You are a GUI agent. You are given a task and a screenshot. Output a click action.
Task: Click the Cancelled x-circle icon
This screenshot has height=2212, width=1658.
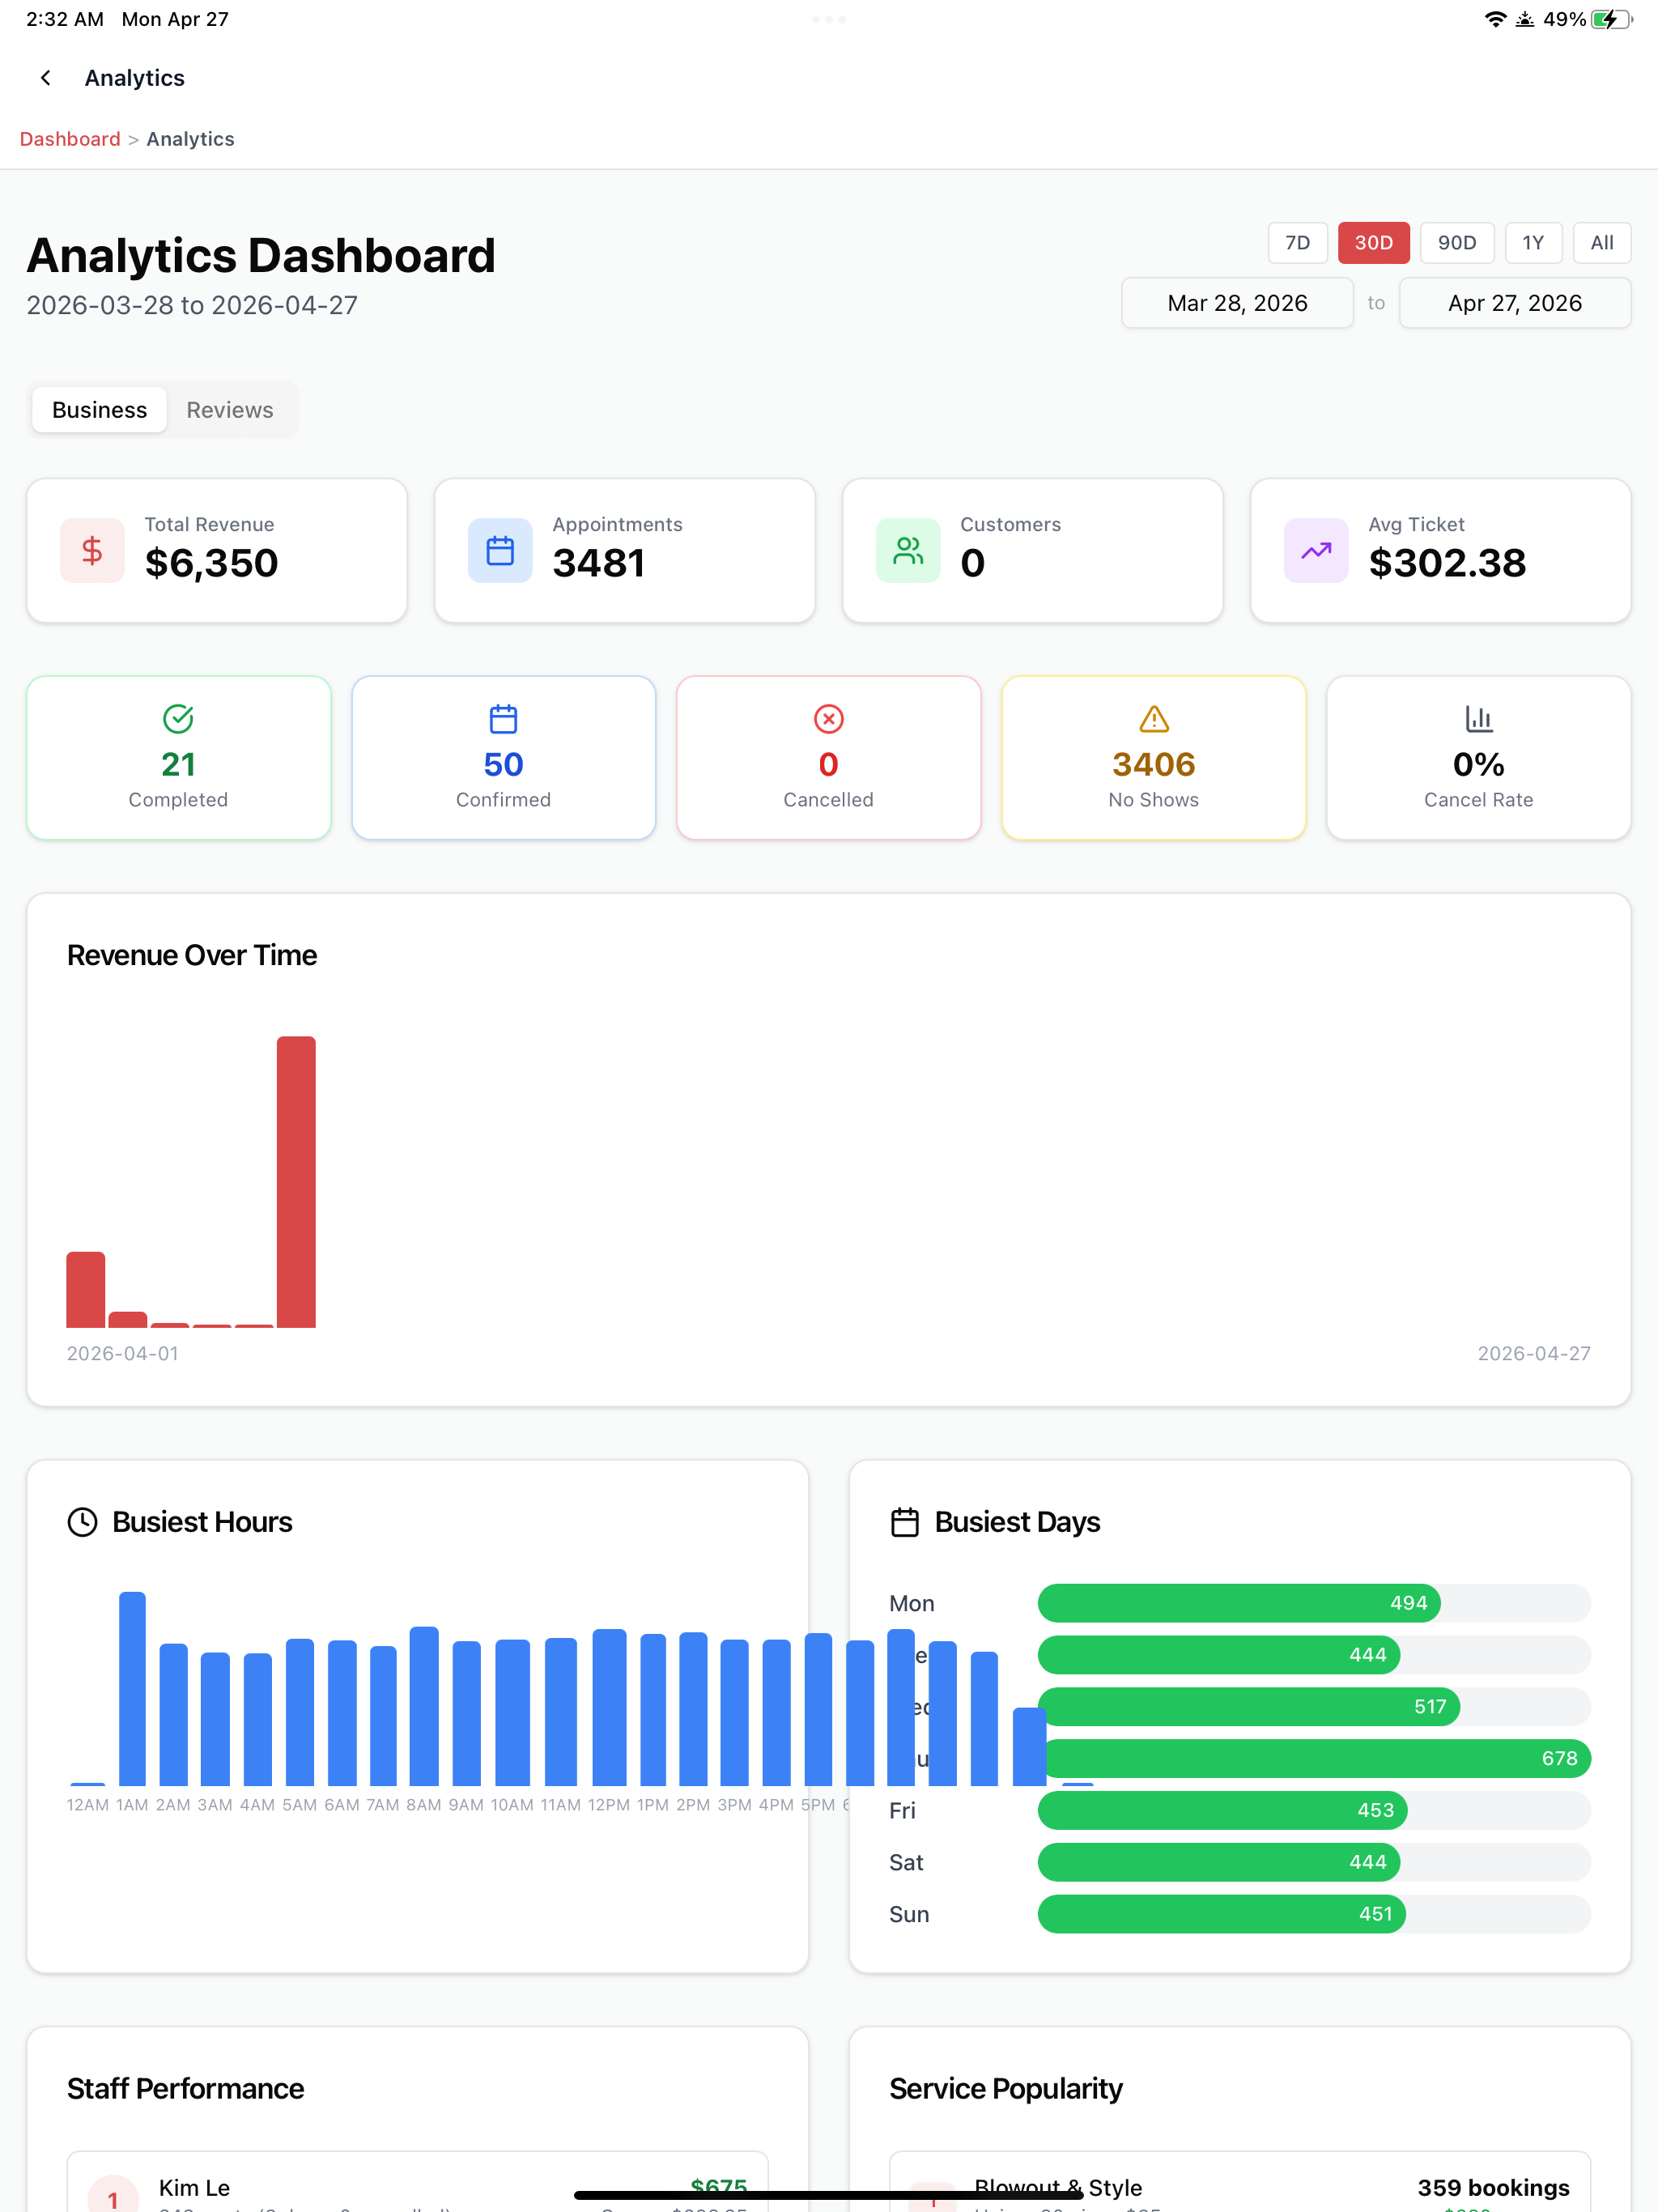coord(828,719)
